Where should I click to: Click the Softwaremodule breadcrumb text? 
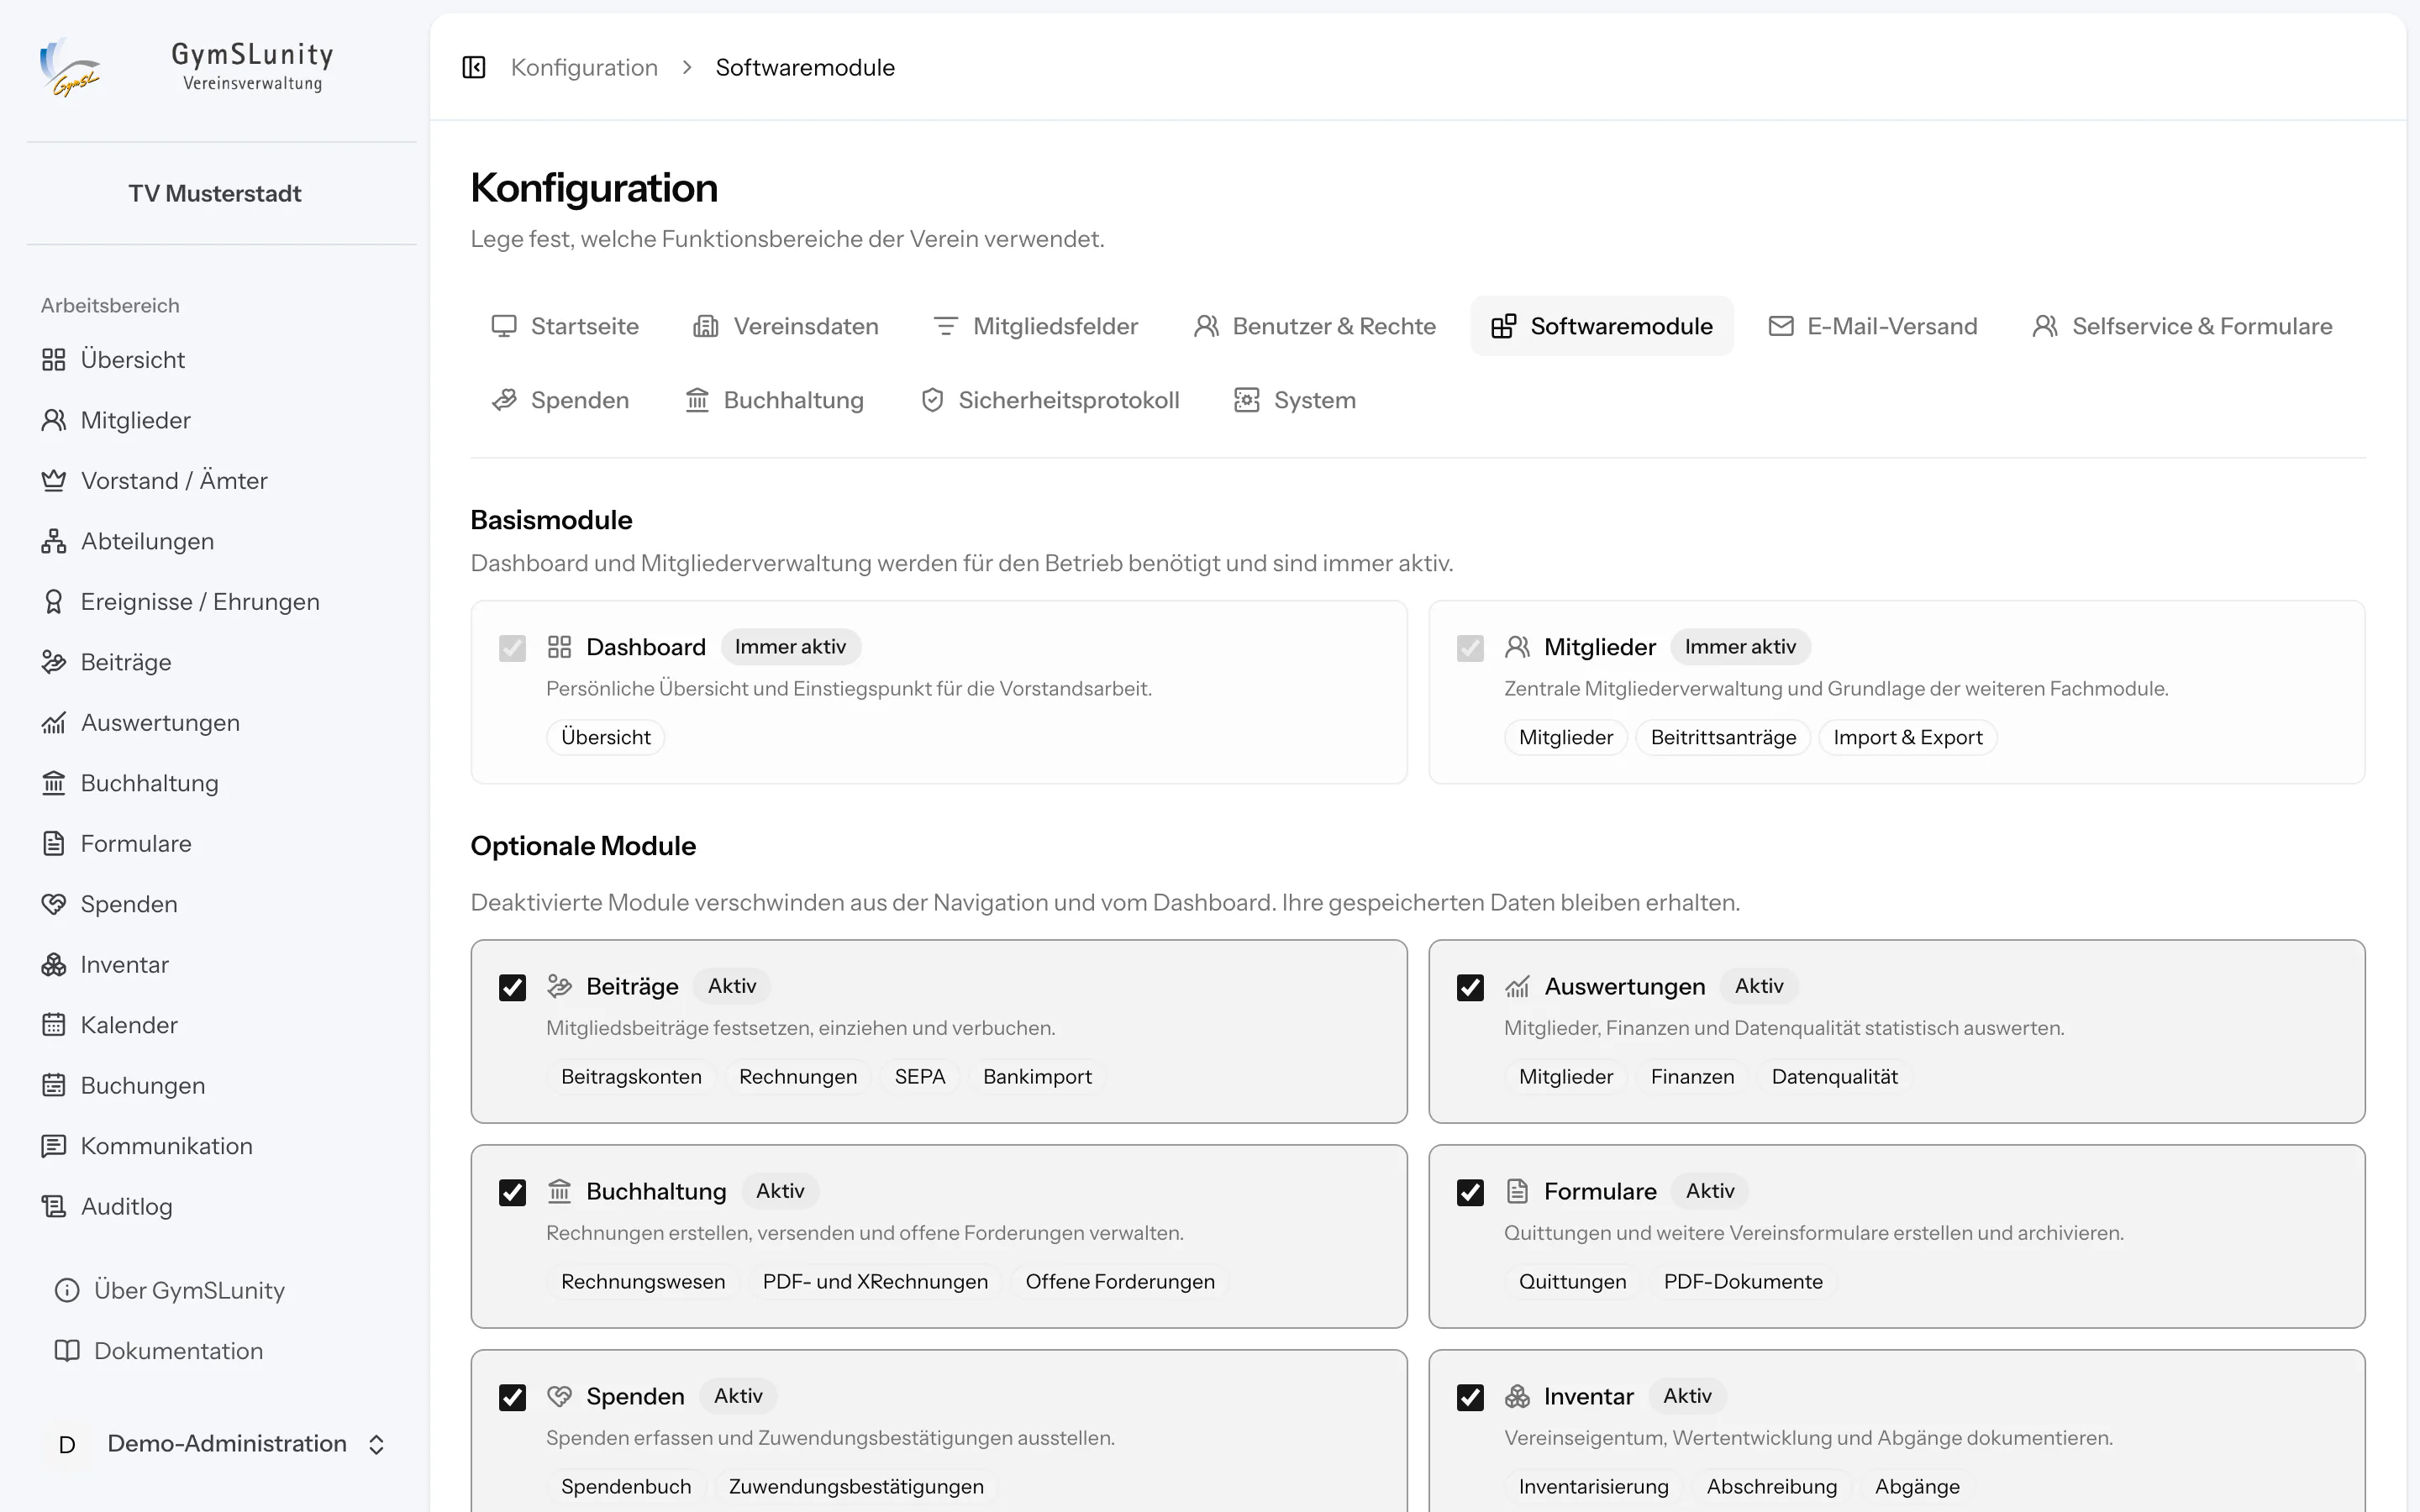pyautogui.click(x=805, y=67)
